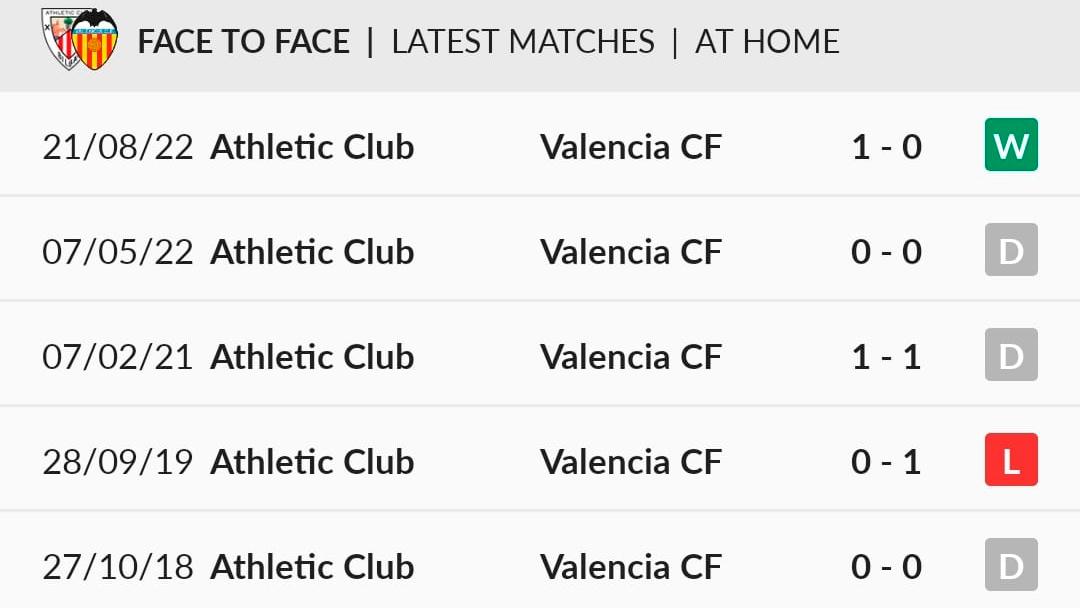Switch to LATEST MATCHES tab
Screen dimensions: 1080x608
tap(523, 41)
